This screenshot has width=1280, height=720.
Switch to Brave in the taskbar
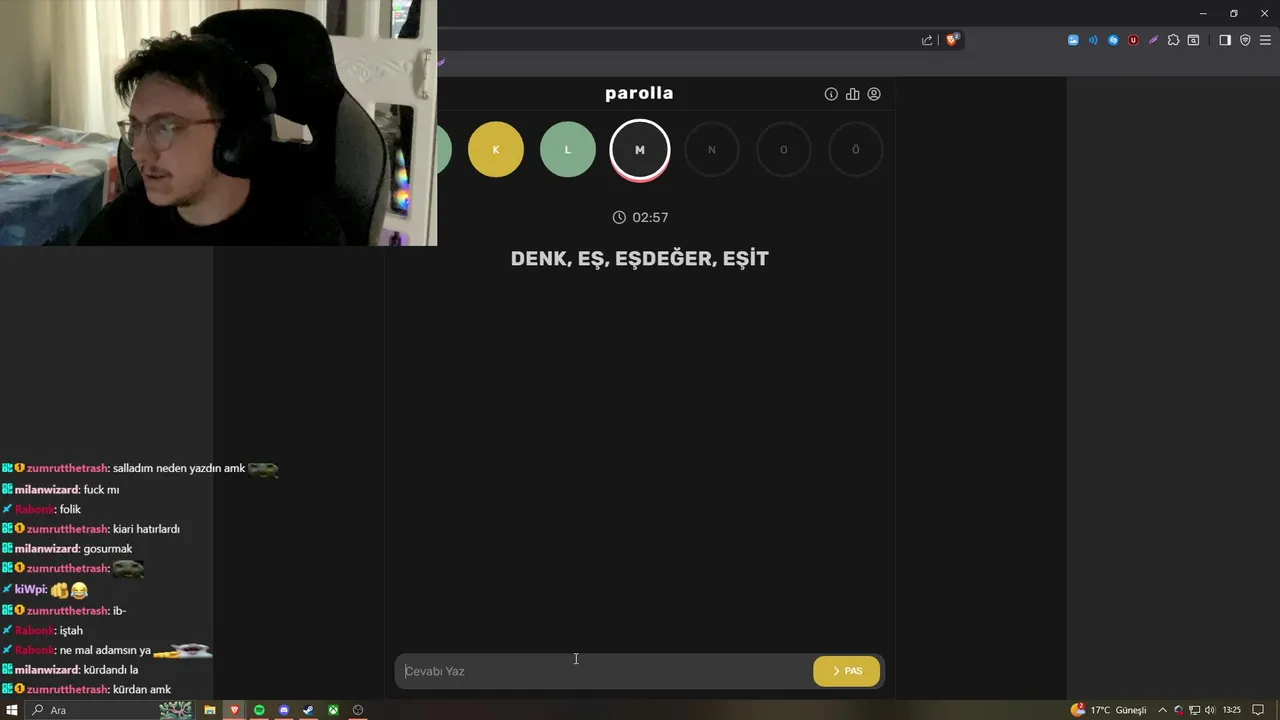click(x=235, y=710)
